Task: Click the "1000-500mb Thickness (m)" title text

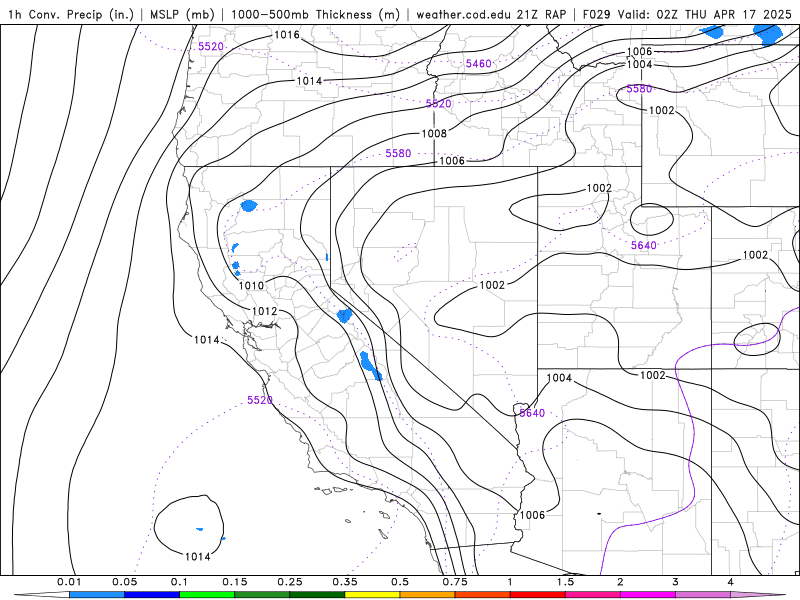Action: pyautogui.click(x=315, y=14)
